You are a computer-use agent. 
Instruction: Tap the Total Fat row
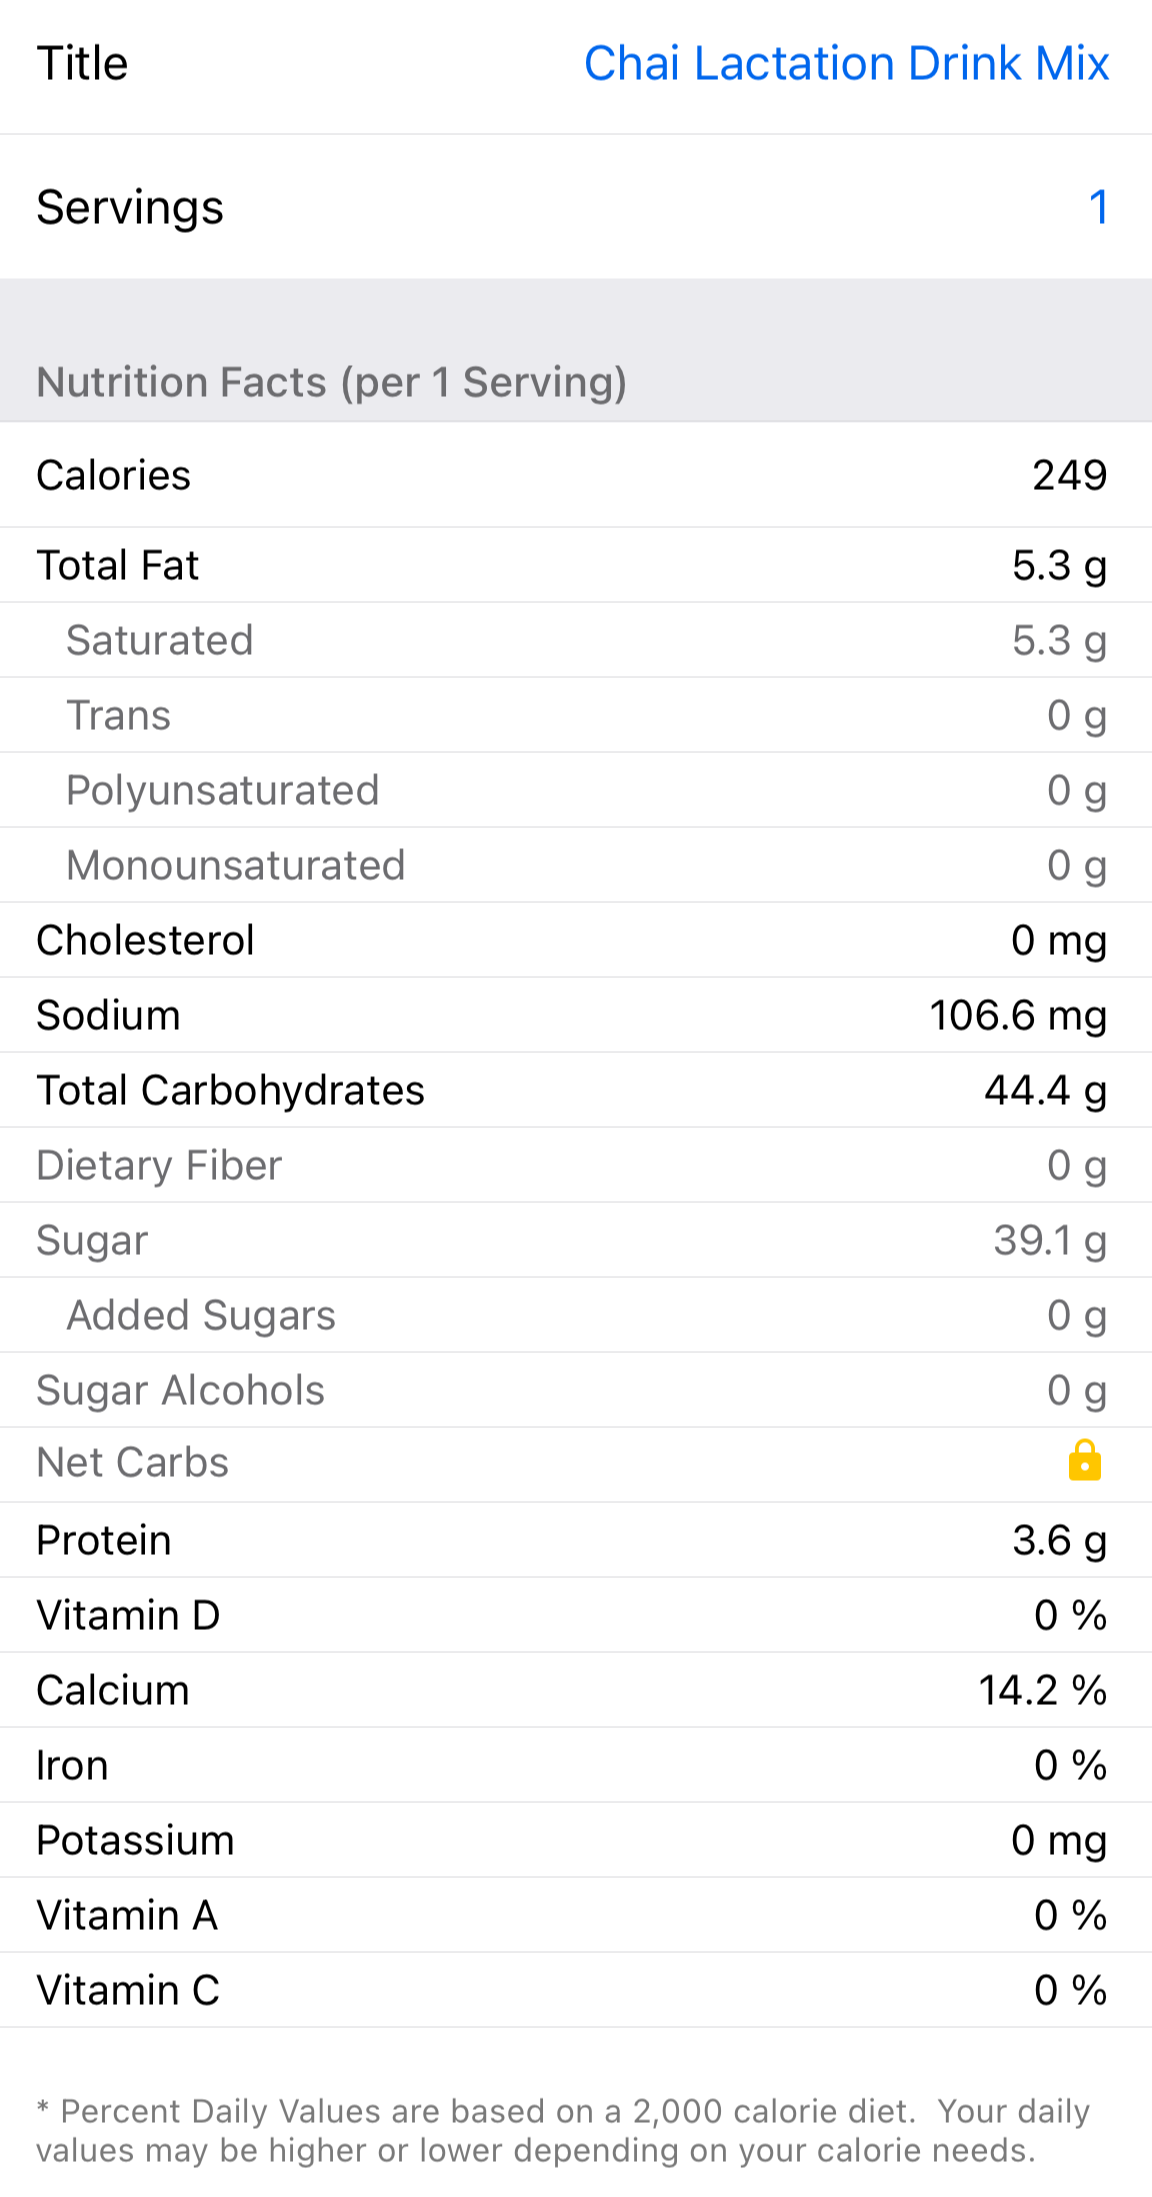(x=576, y=566)
